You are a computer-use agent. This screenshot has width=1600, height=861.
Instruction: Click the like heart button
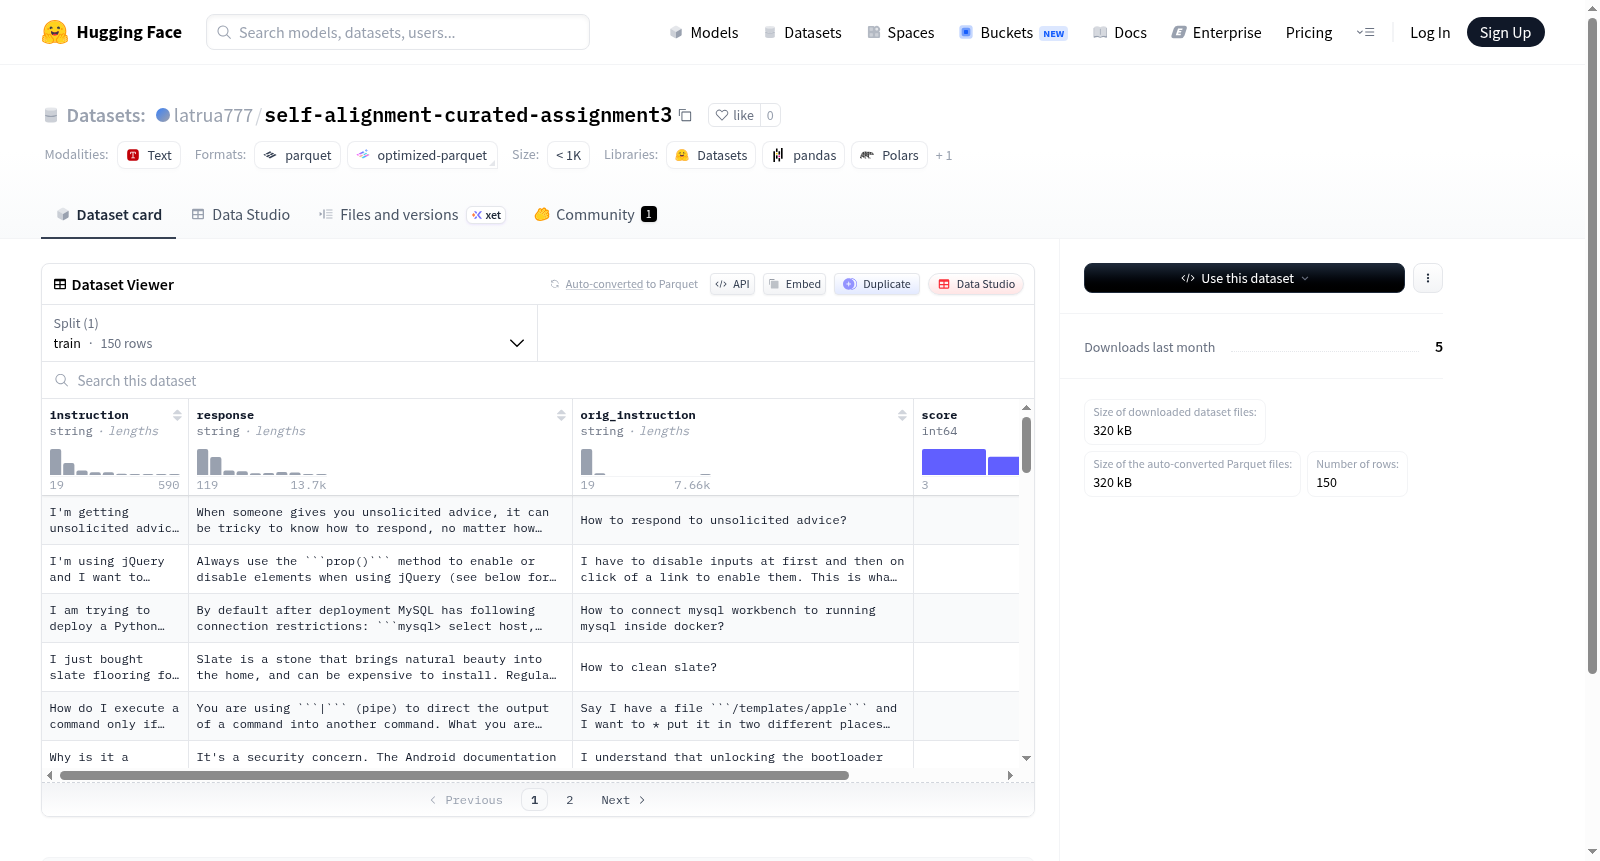click(735, 115)
